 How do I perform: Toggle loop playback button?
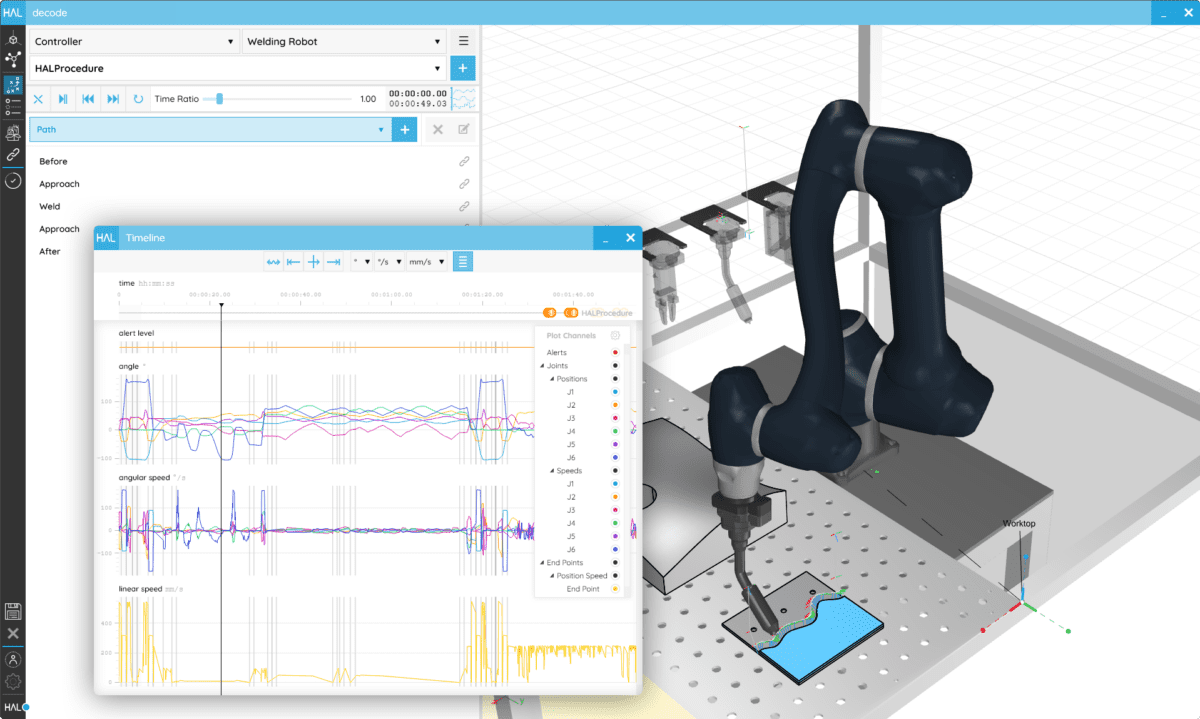[138, 99]
